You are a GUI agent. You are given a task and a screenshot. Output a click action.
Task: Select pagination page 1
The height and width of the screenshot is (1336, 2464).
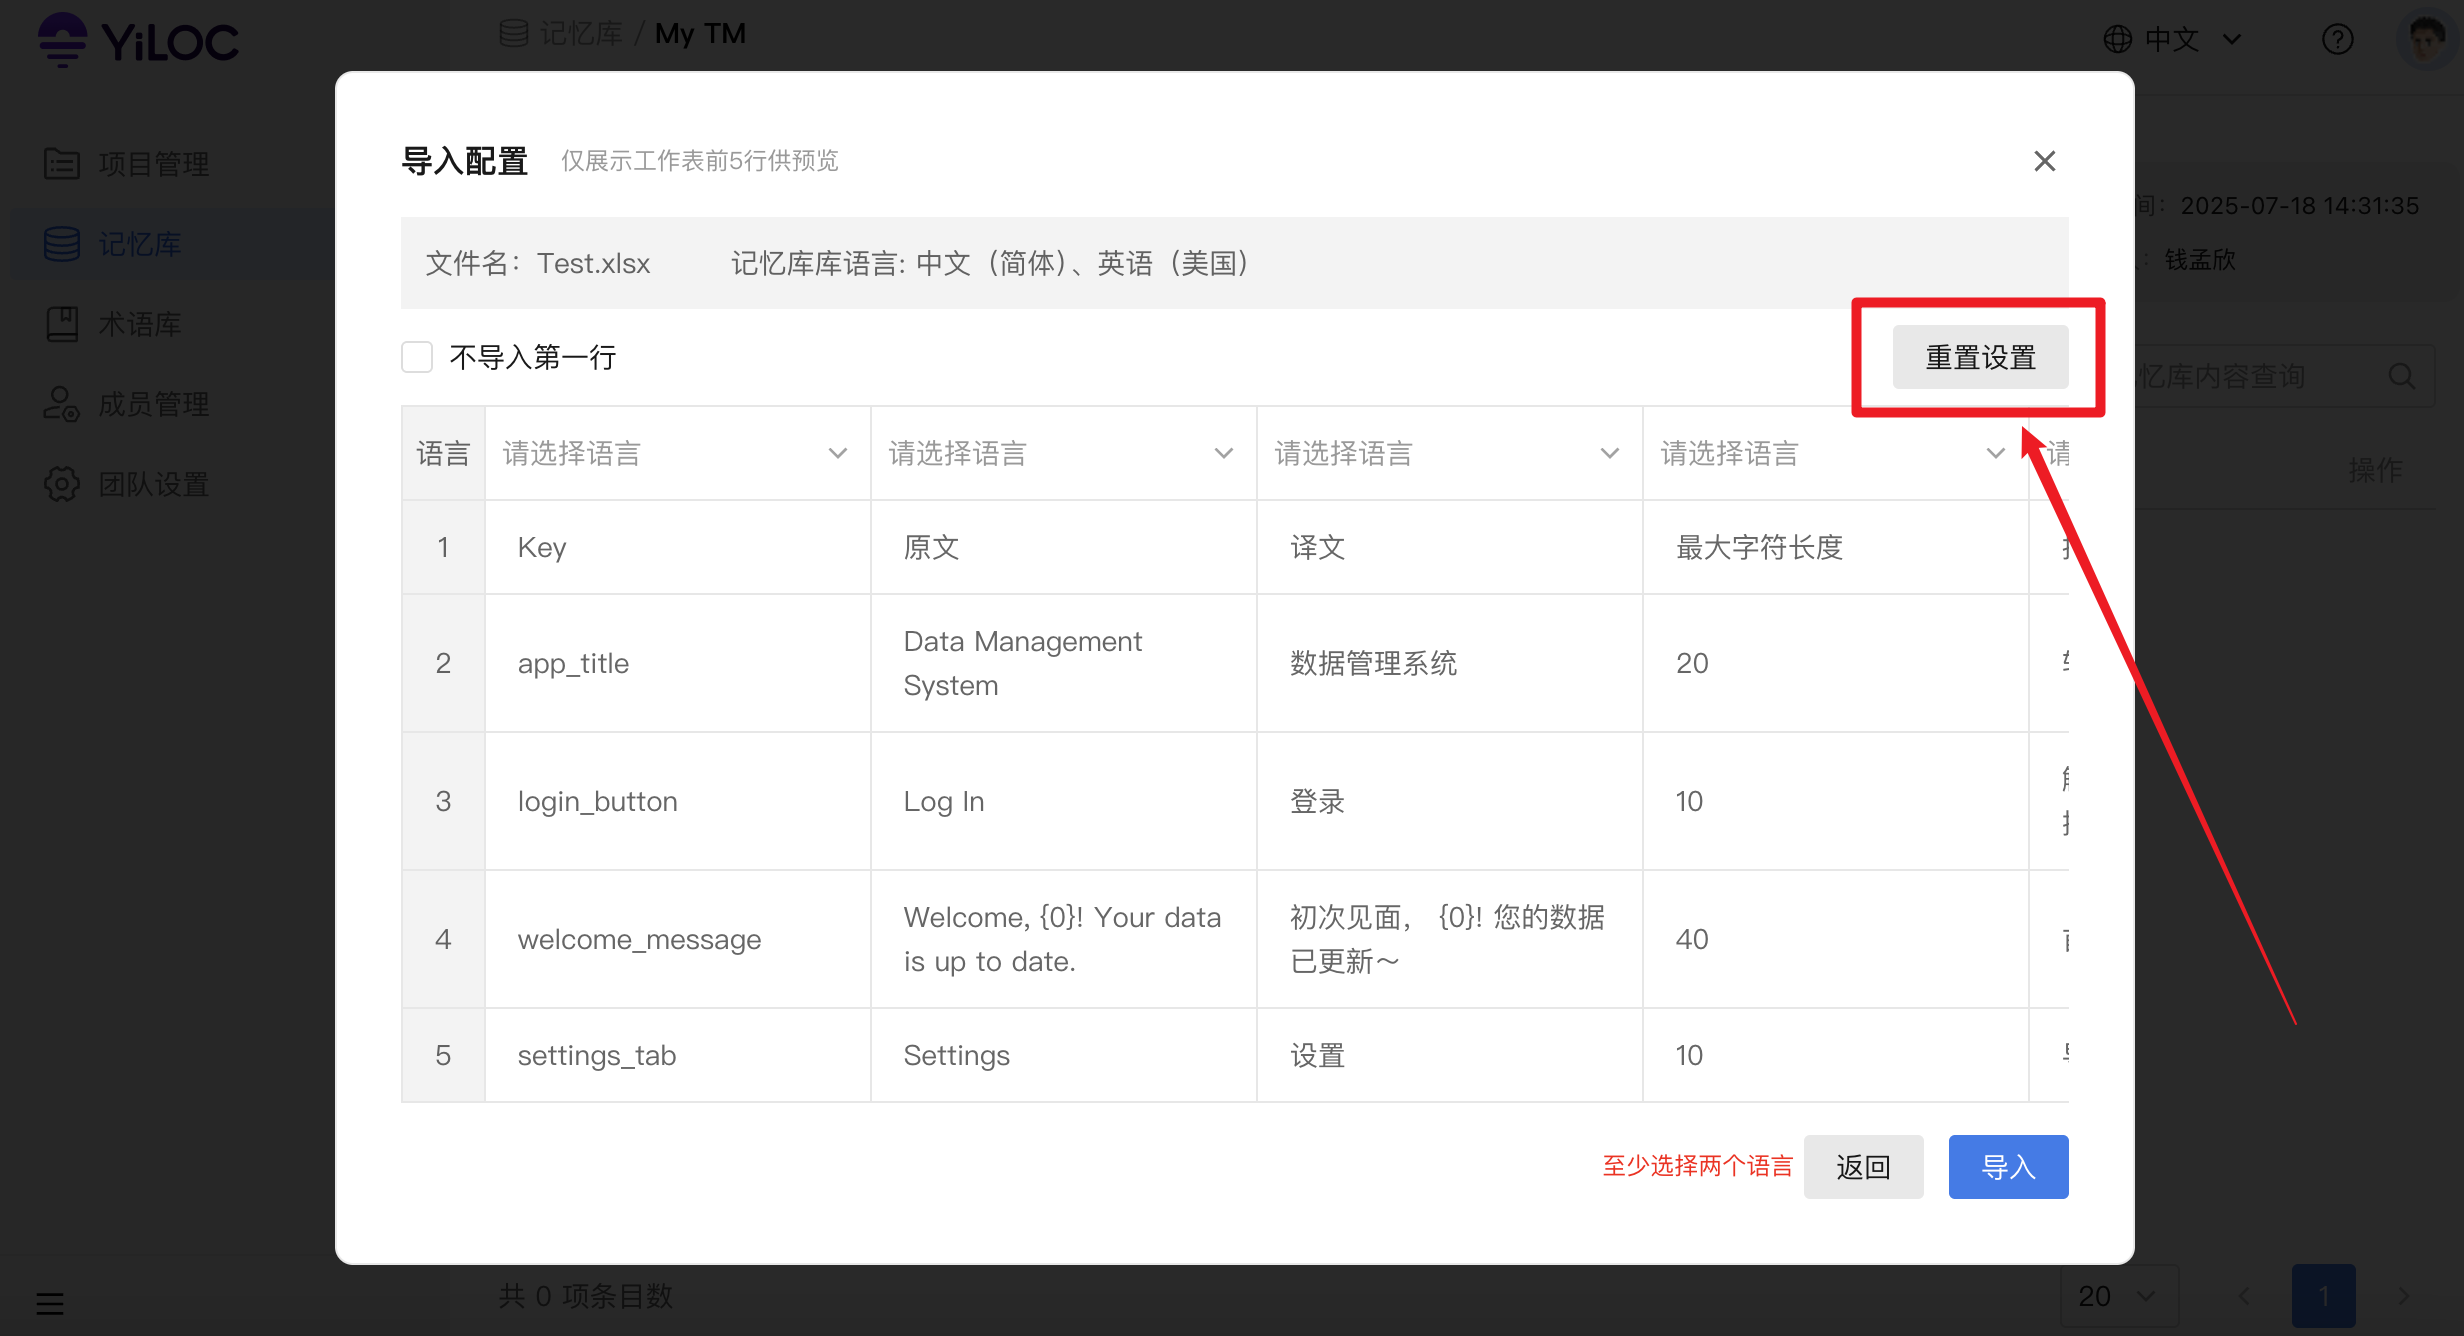coord(2324,1296)
